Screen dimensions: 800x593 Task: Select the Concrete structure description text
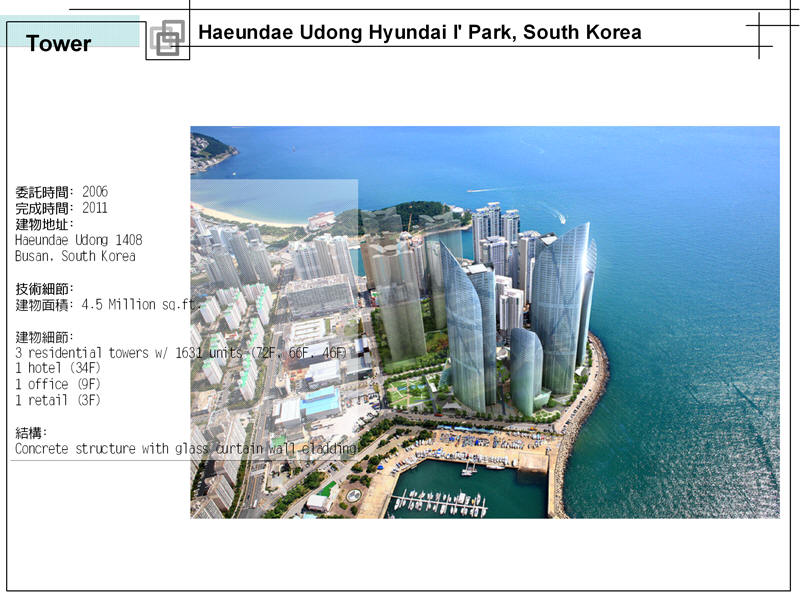pyautogui.click(x=186, y=448)
